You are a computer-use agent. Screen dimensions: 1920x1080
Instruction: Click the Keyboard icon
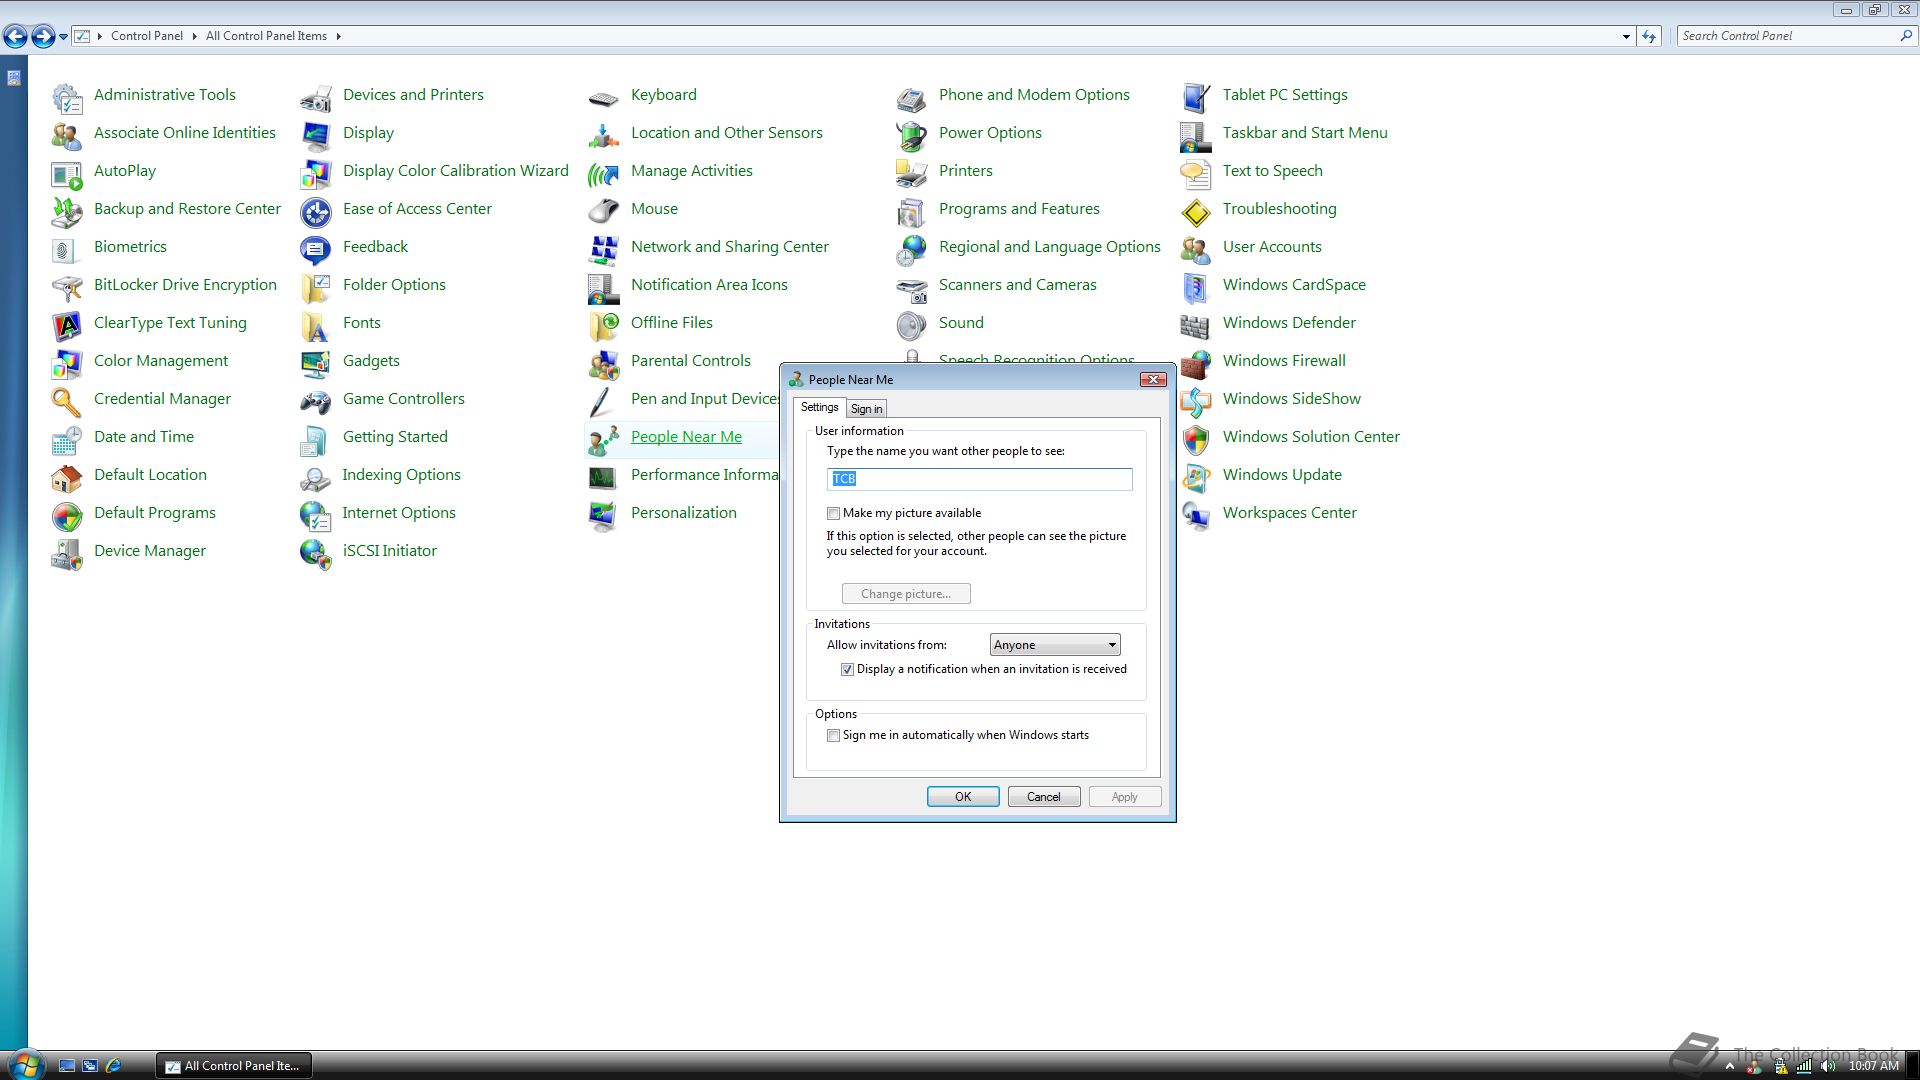pyautogui.click(x=604, y=97)
